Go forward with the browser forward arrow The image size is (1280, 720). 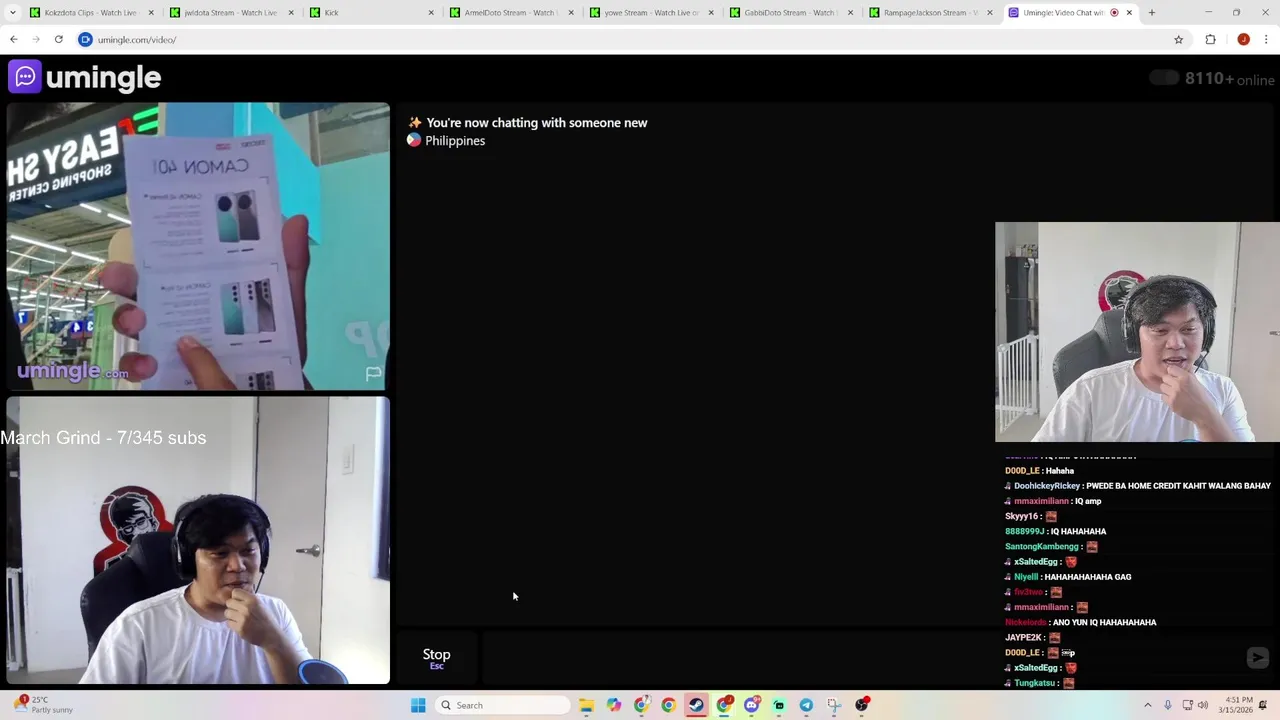pyautogui.click(x=36, y=40)
